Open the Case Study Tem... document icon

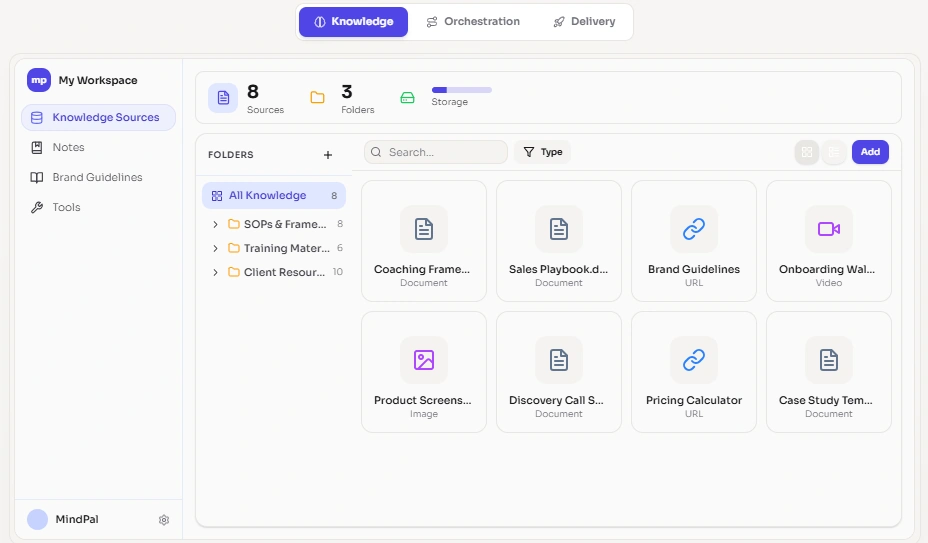(x=829, y=360)
